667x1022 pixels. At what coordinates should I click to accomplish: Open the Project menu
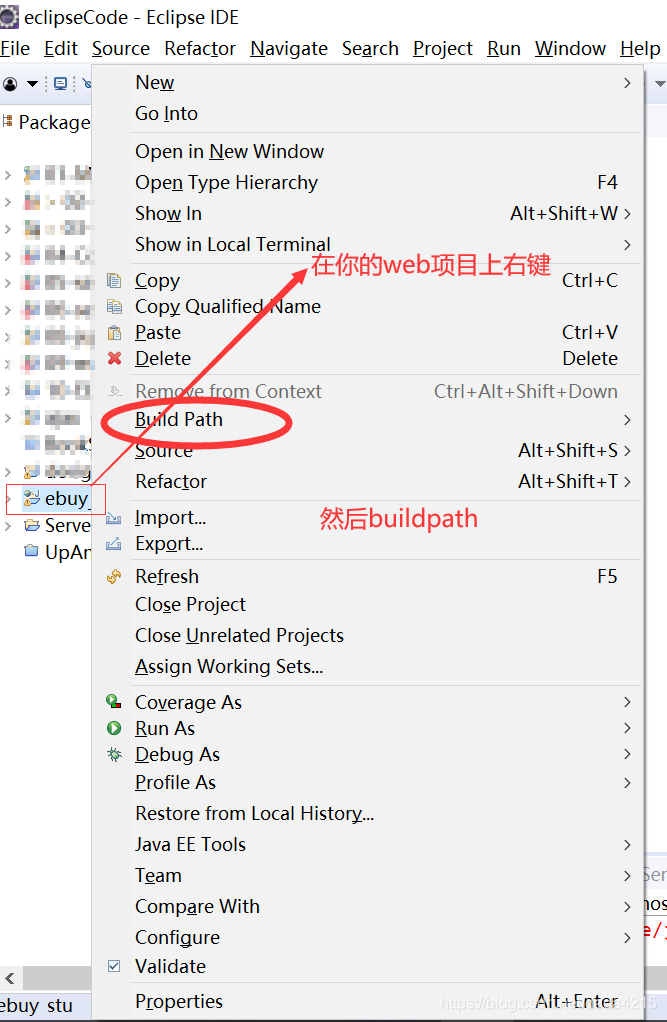click(443, 49)
